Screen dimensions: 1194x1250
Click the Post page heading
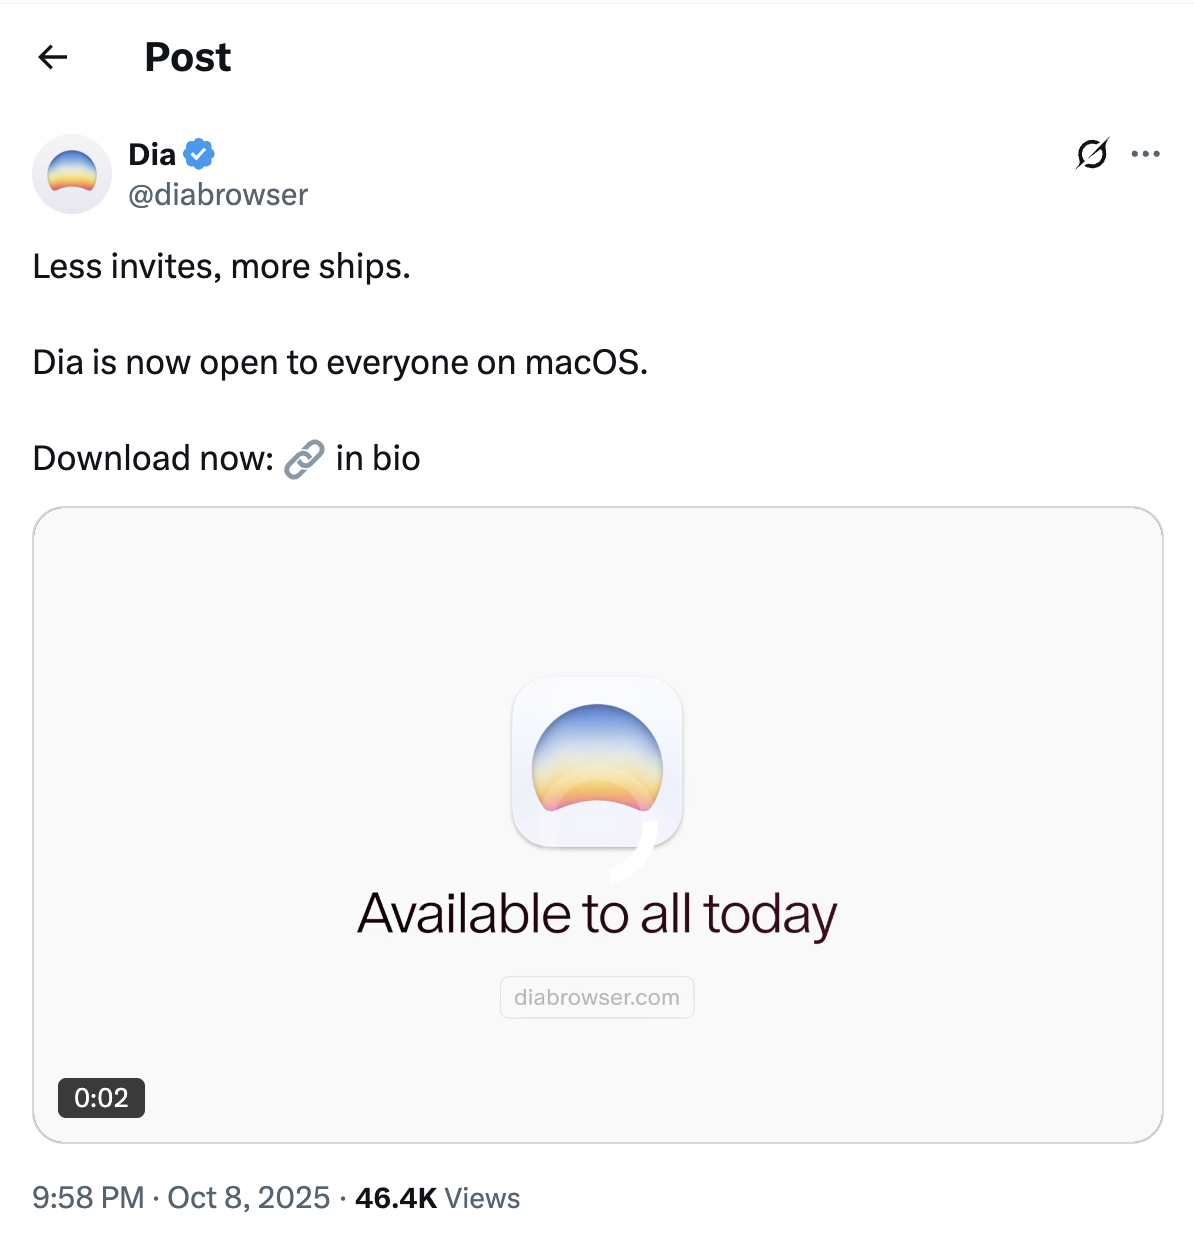pyautogui.click(x=187, y=57)
